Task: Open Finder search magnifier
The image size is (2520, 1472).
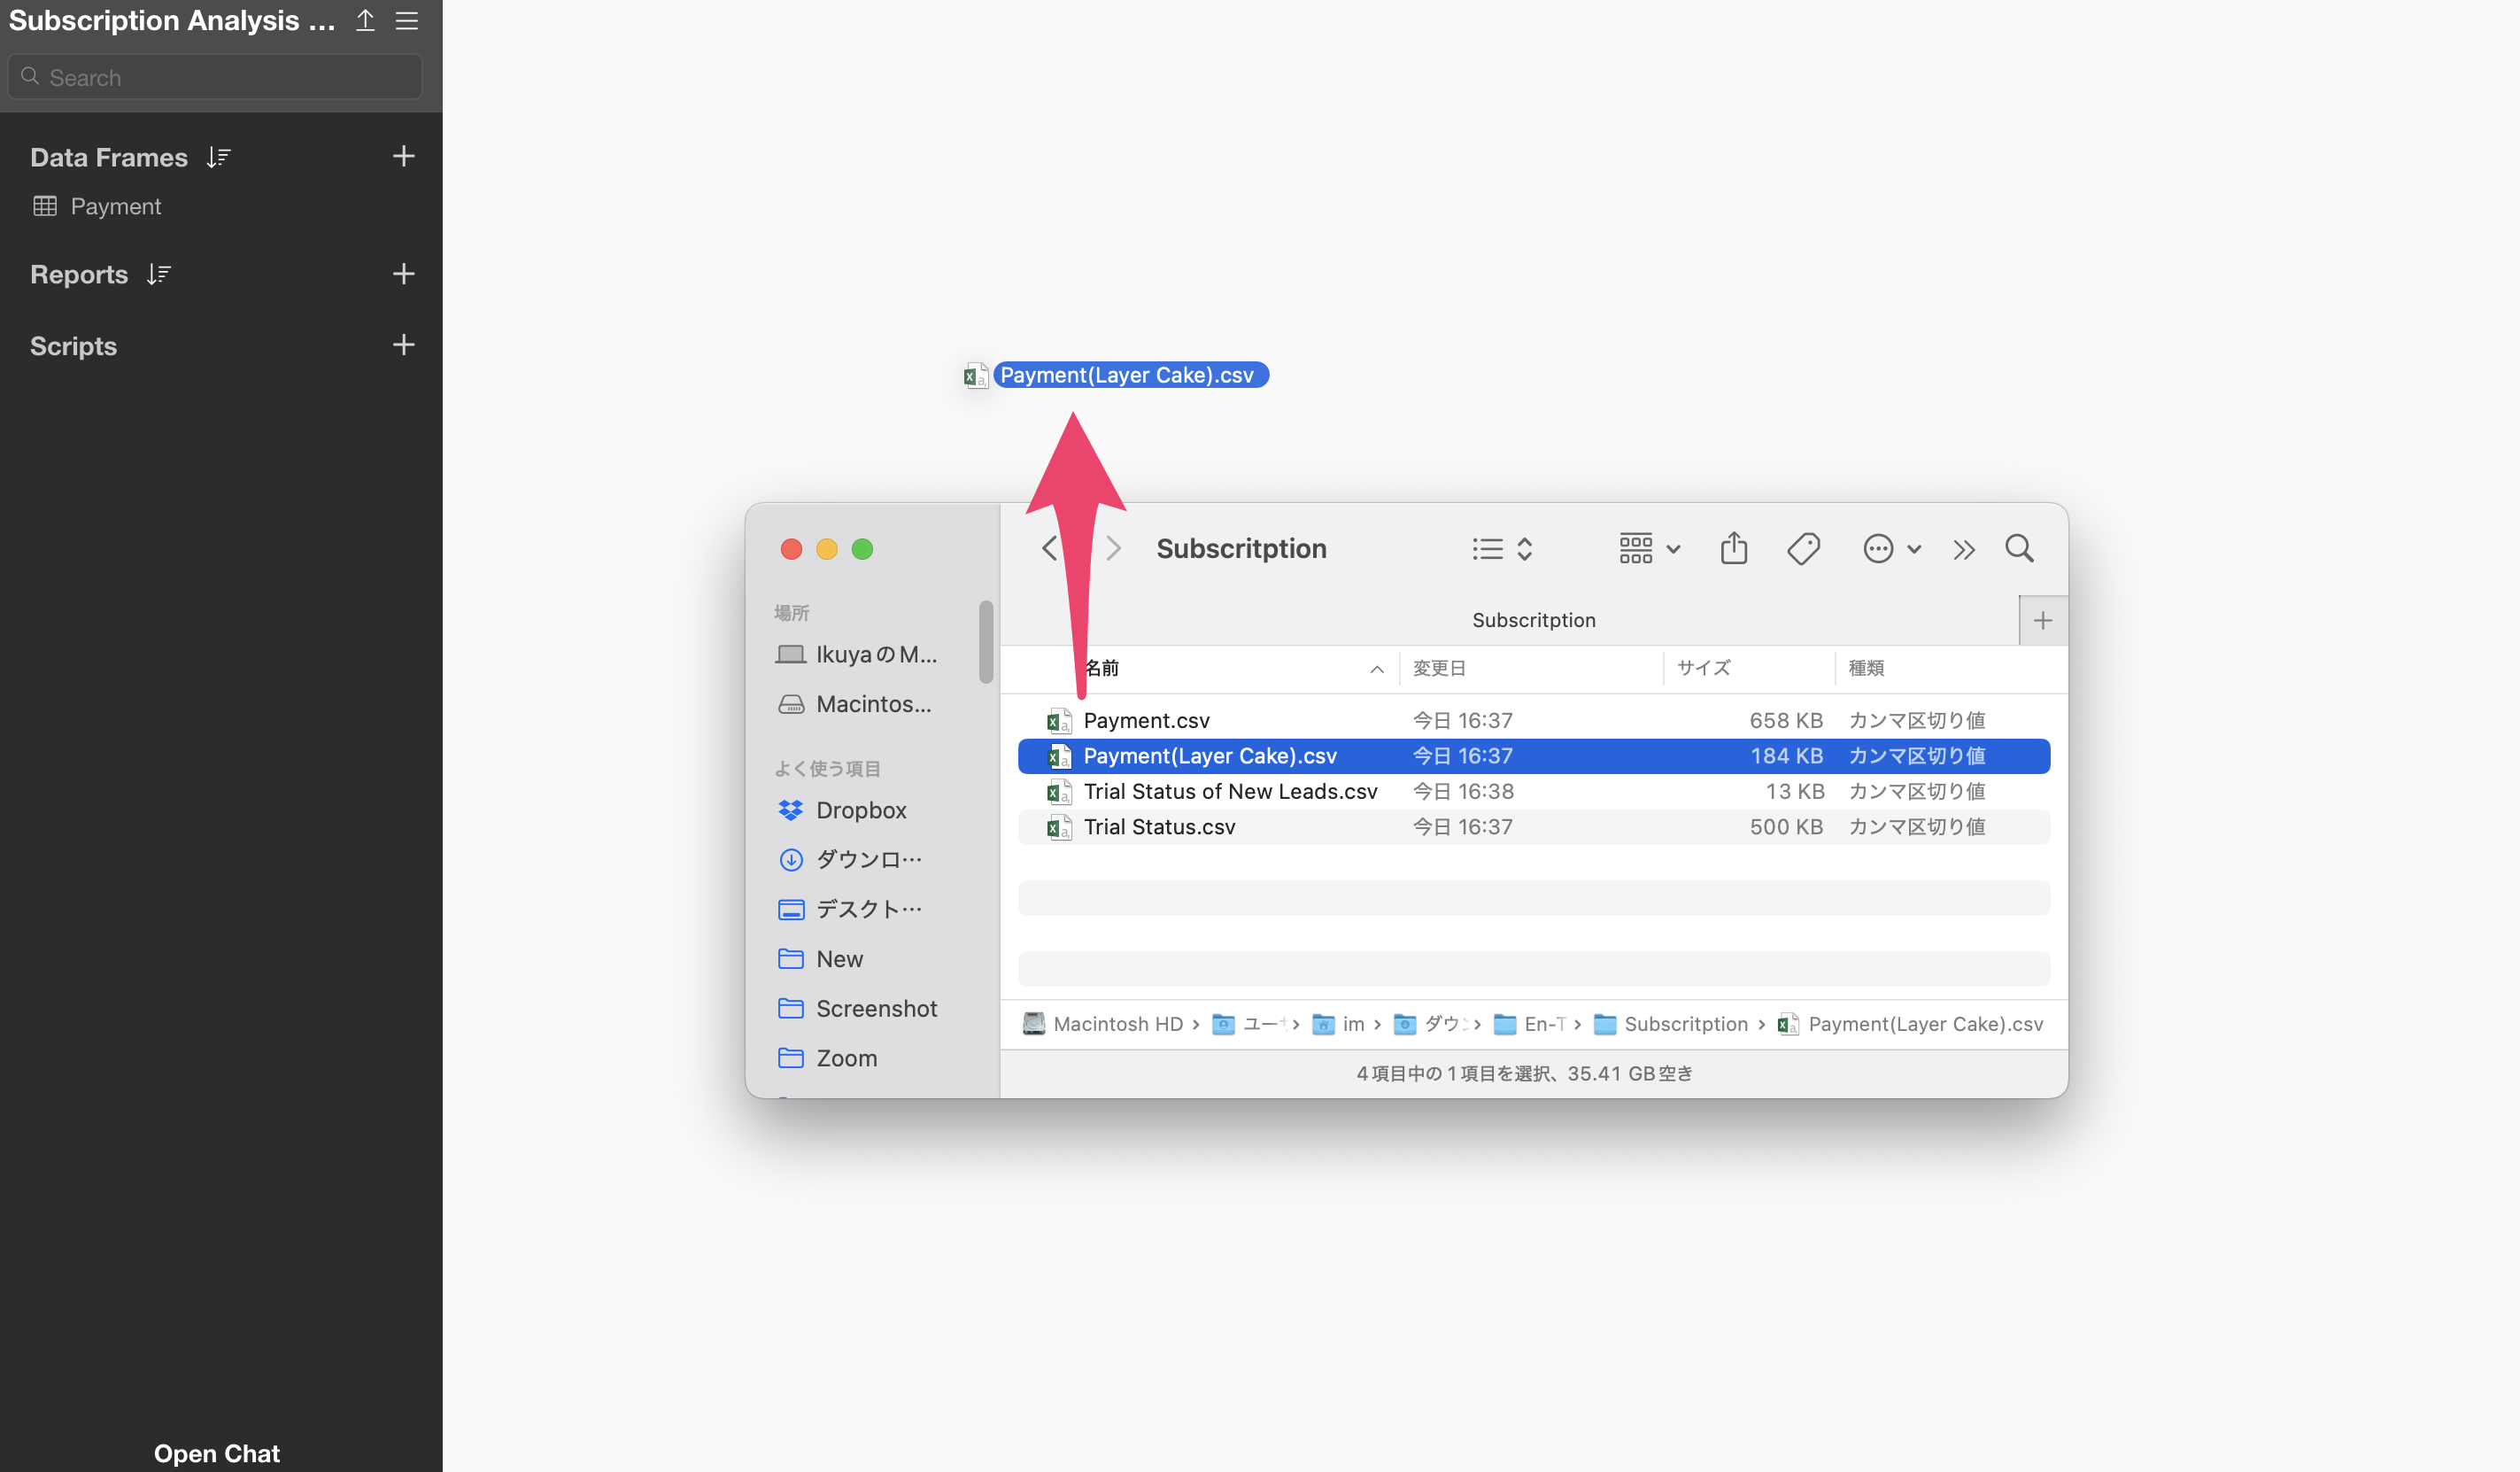Action: 2019,548
